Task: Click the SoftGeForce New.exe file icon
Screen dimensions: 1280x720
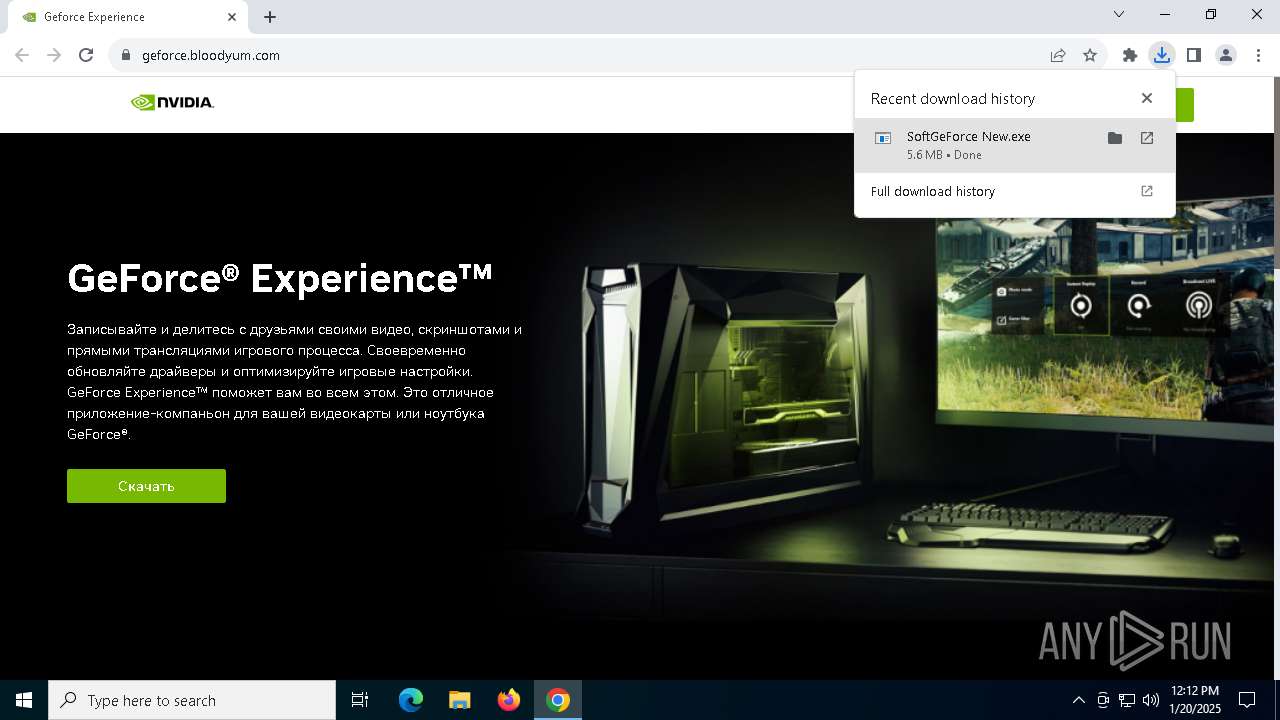Action: pyautogui.click(x=883, y=139)
